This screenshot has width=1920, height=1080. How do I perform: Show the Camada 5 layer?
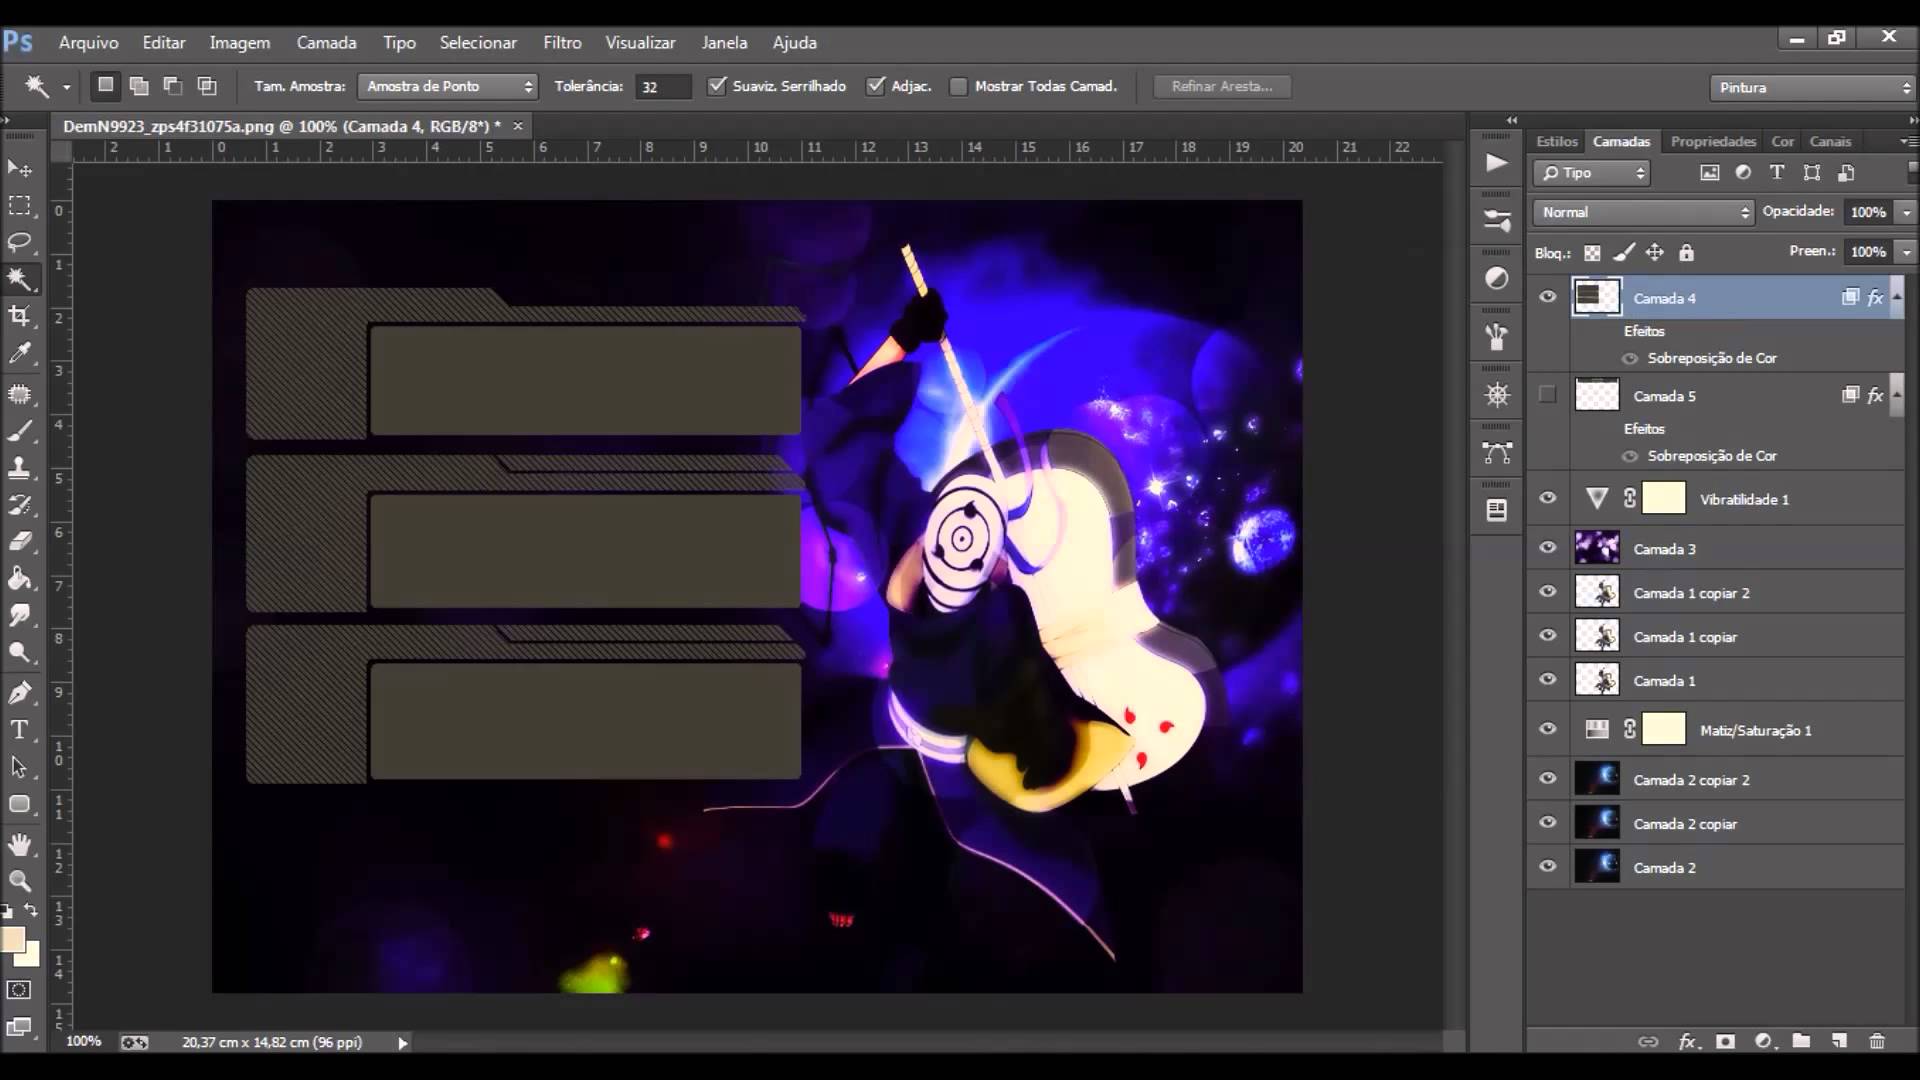click(1548, 394)
